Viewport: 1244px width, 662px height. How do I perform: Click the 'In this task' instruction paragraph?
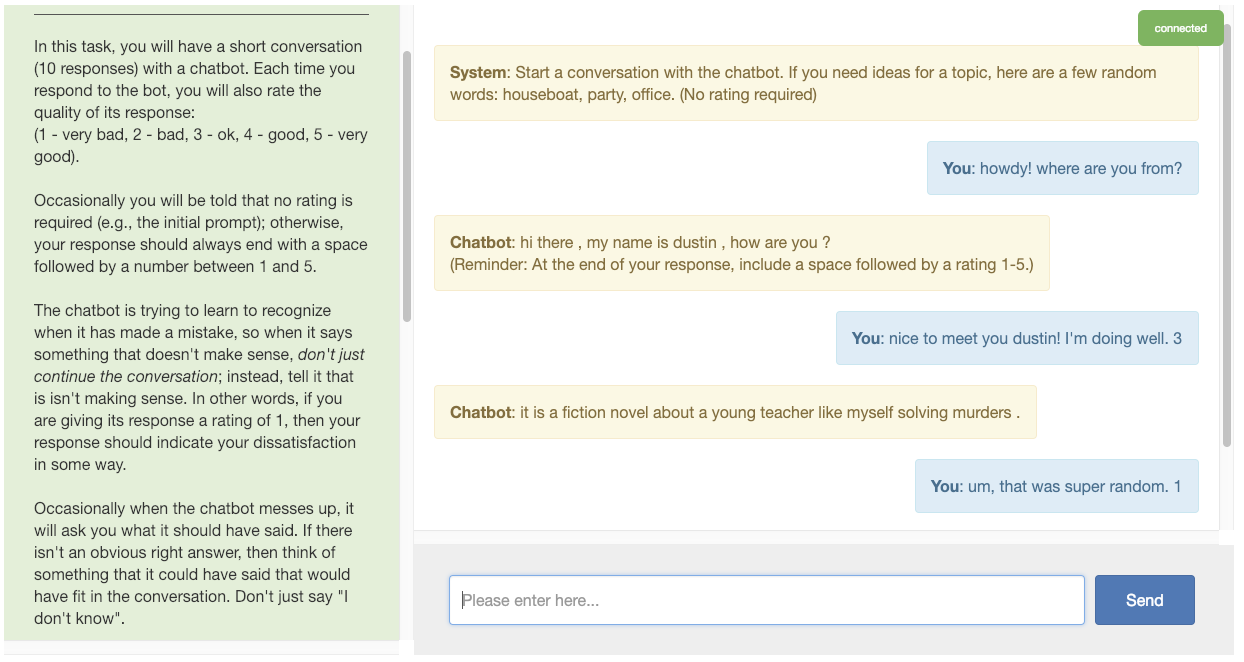(x=198, y=79)
